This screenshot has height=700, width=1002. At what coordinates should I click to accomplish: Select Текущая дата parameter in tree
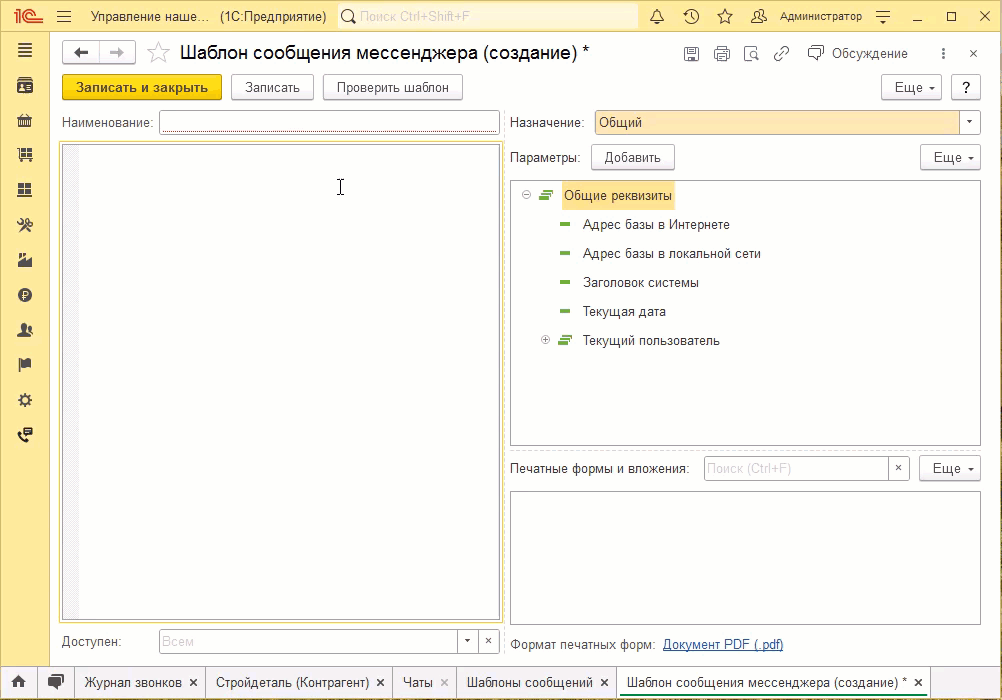[x=624, y=311]
